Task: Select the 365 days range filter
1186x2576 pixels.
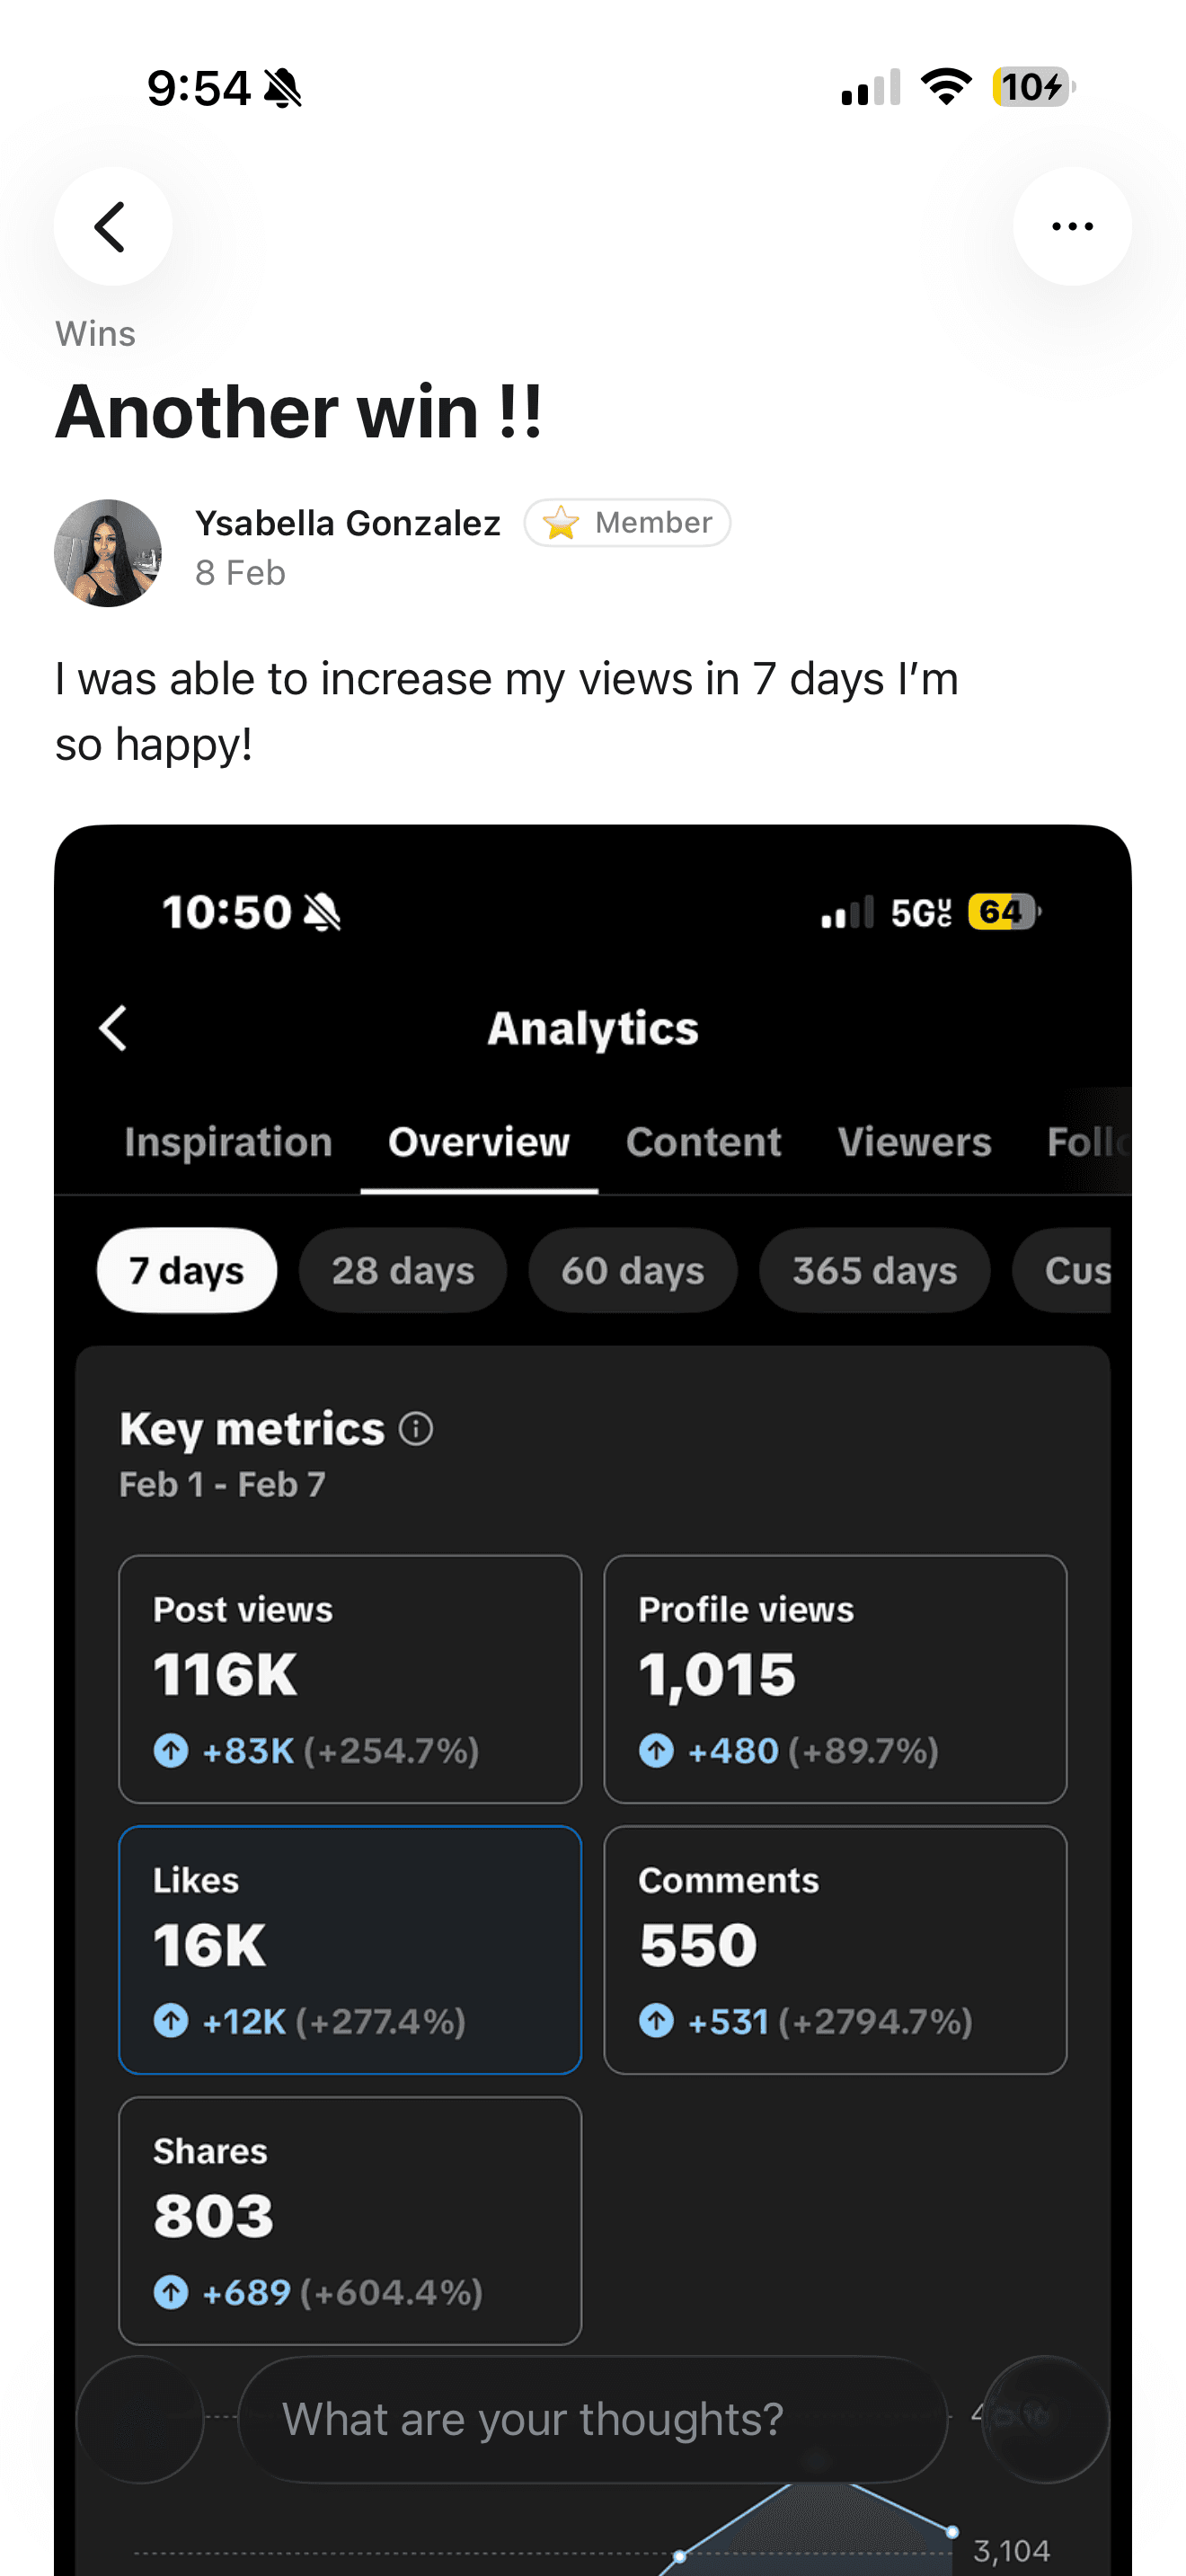Action: coord(874,1270)
